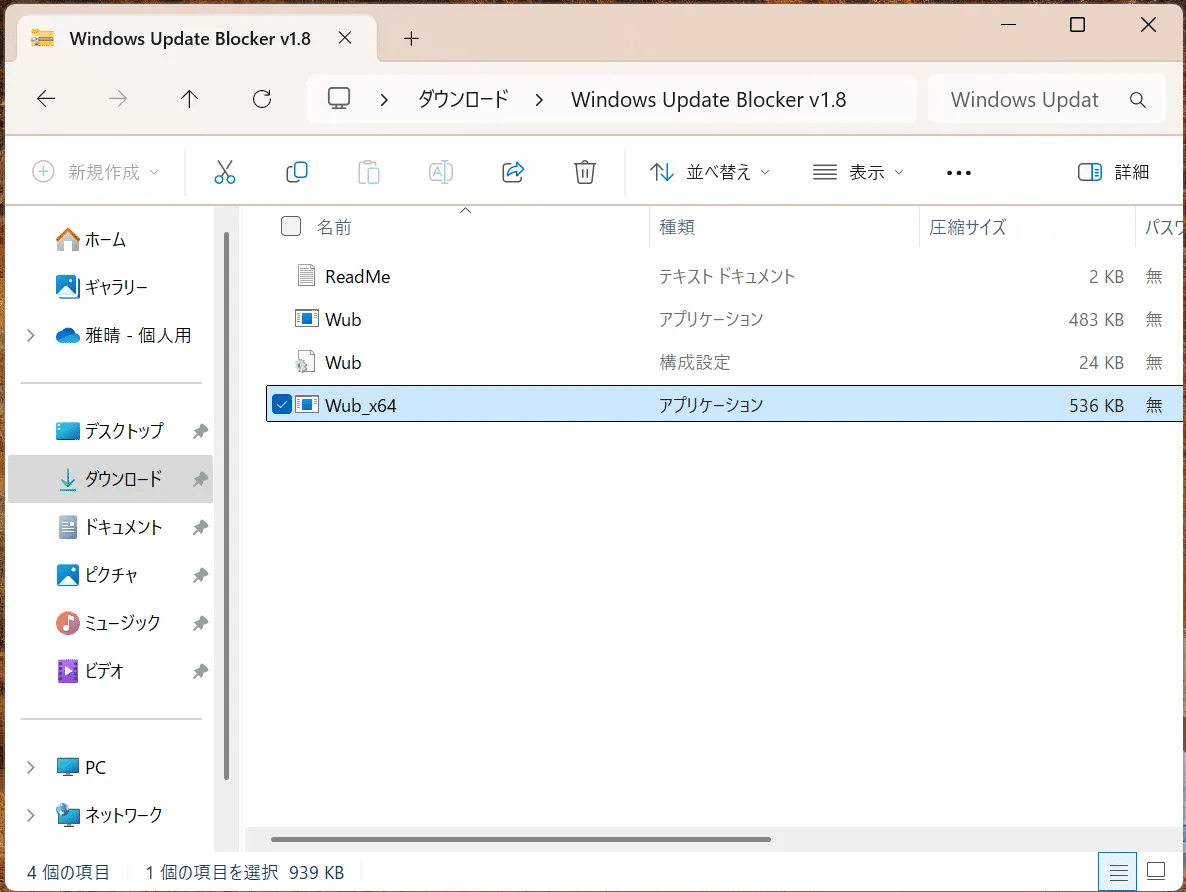Click the refresh icon in the navigation bar
1186x892 pixels.
tap(262, 98)
